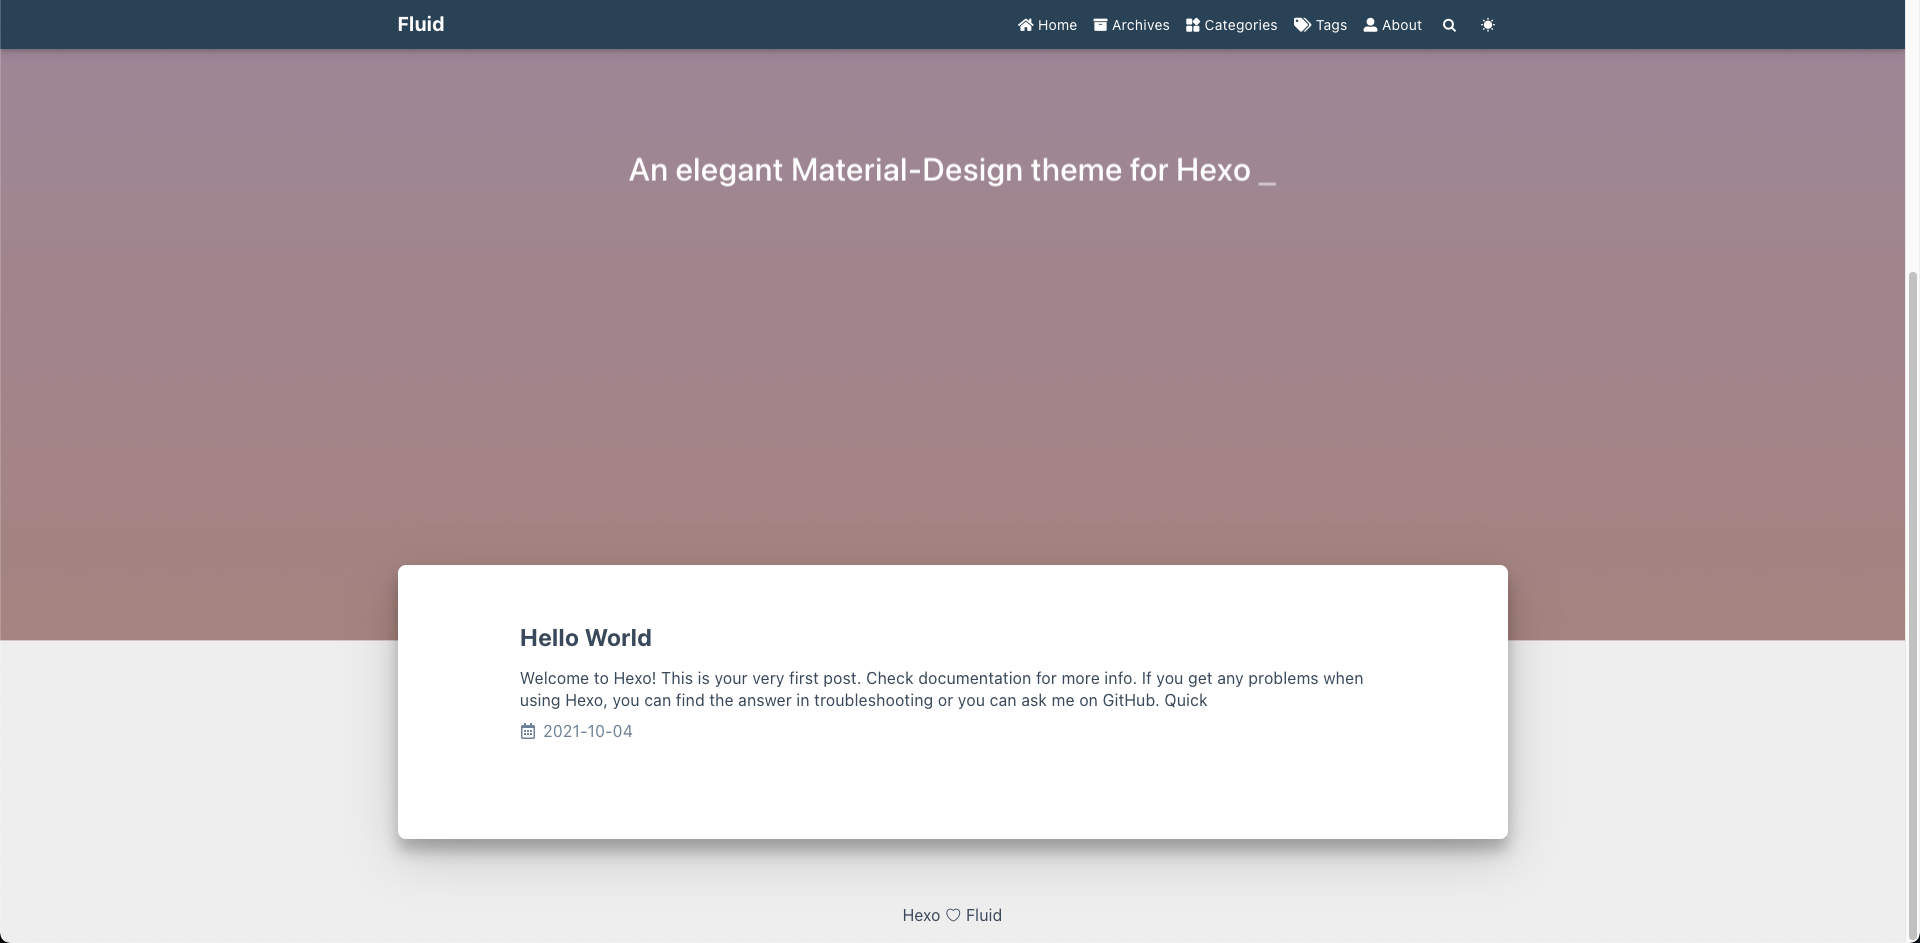Click the Hello World post excerpt
The height and width of the screenshot is (943, 1920).
941,689
